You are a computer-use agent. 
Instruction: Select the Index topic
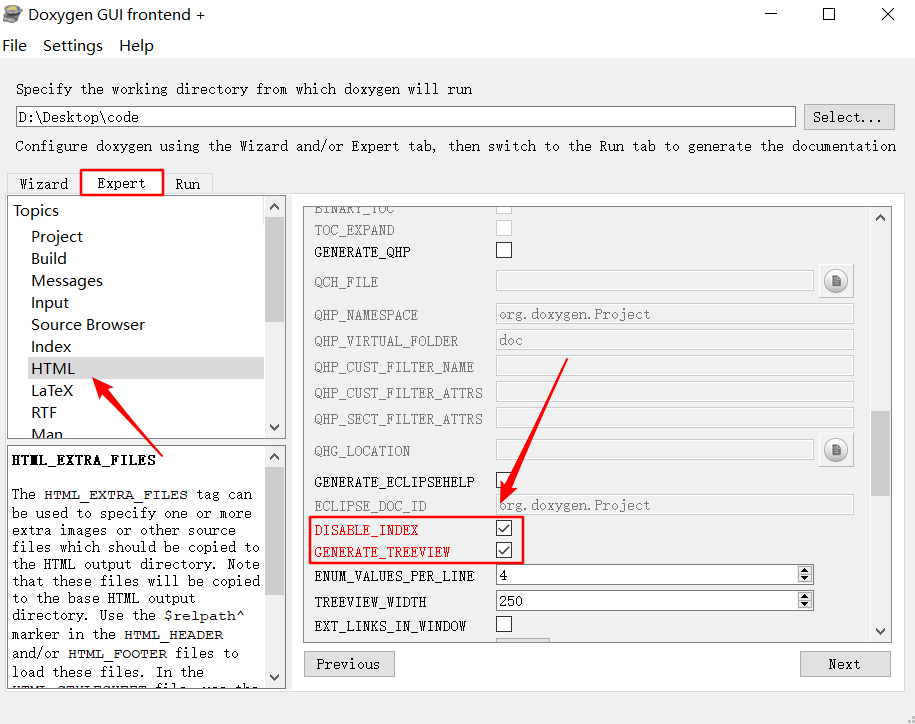click(x=51, y=347)
